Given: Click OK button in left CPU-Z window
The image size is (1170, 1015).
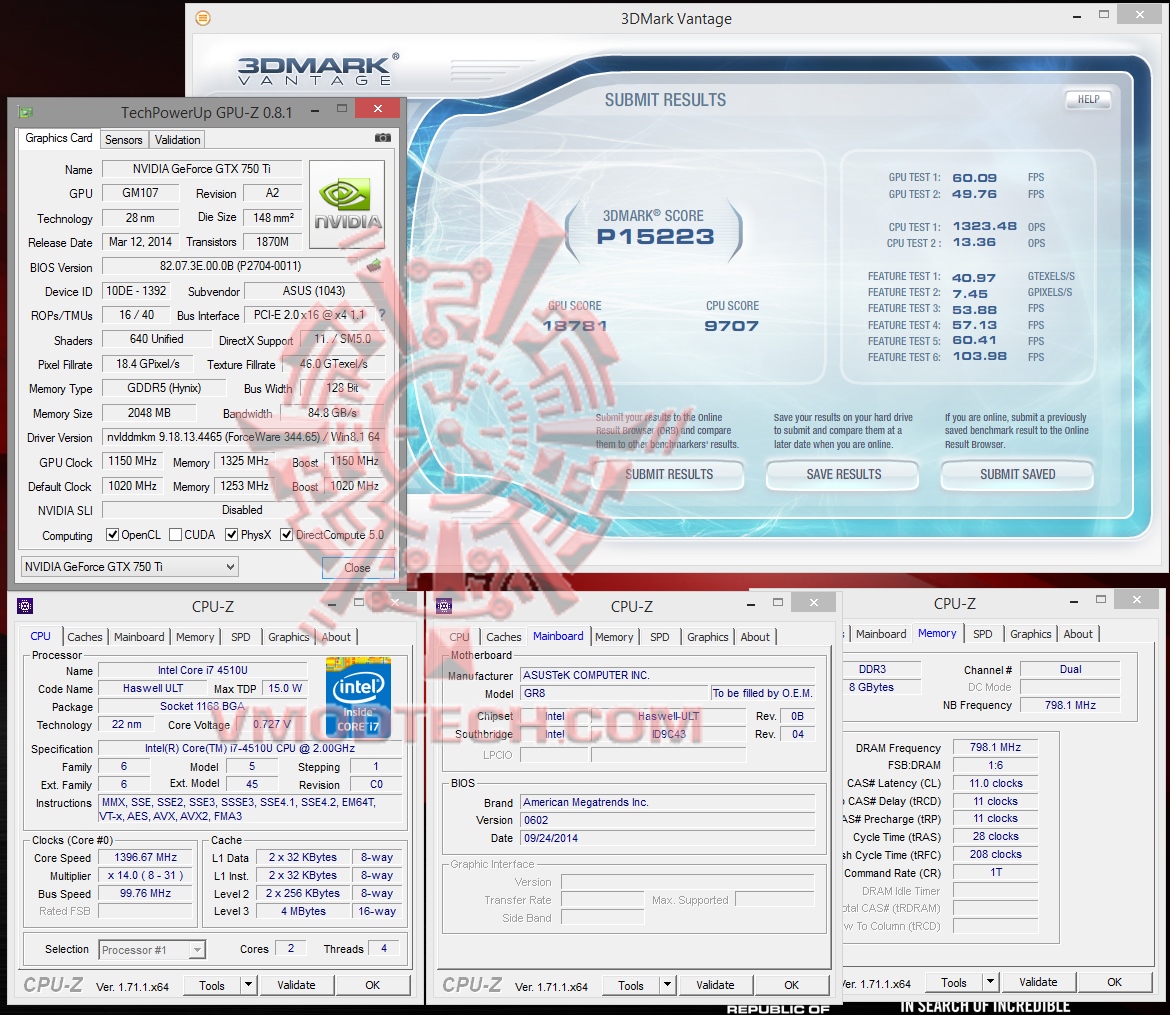Looking at the screenshot, I should pyautogui.click(x=372, y=985).
